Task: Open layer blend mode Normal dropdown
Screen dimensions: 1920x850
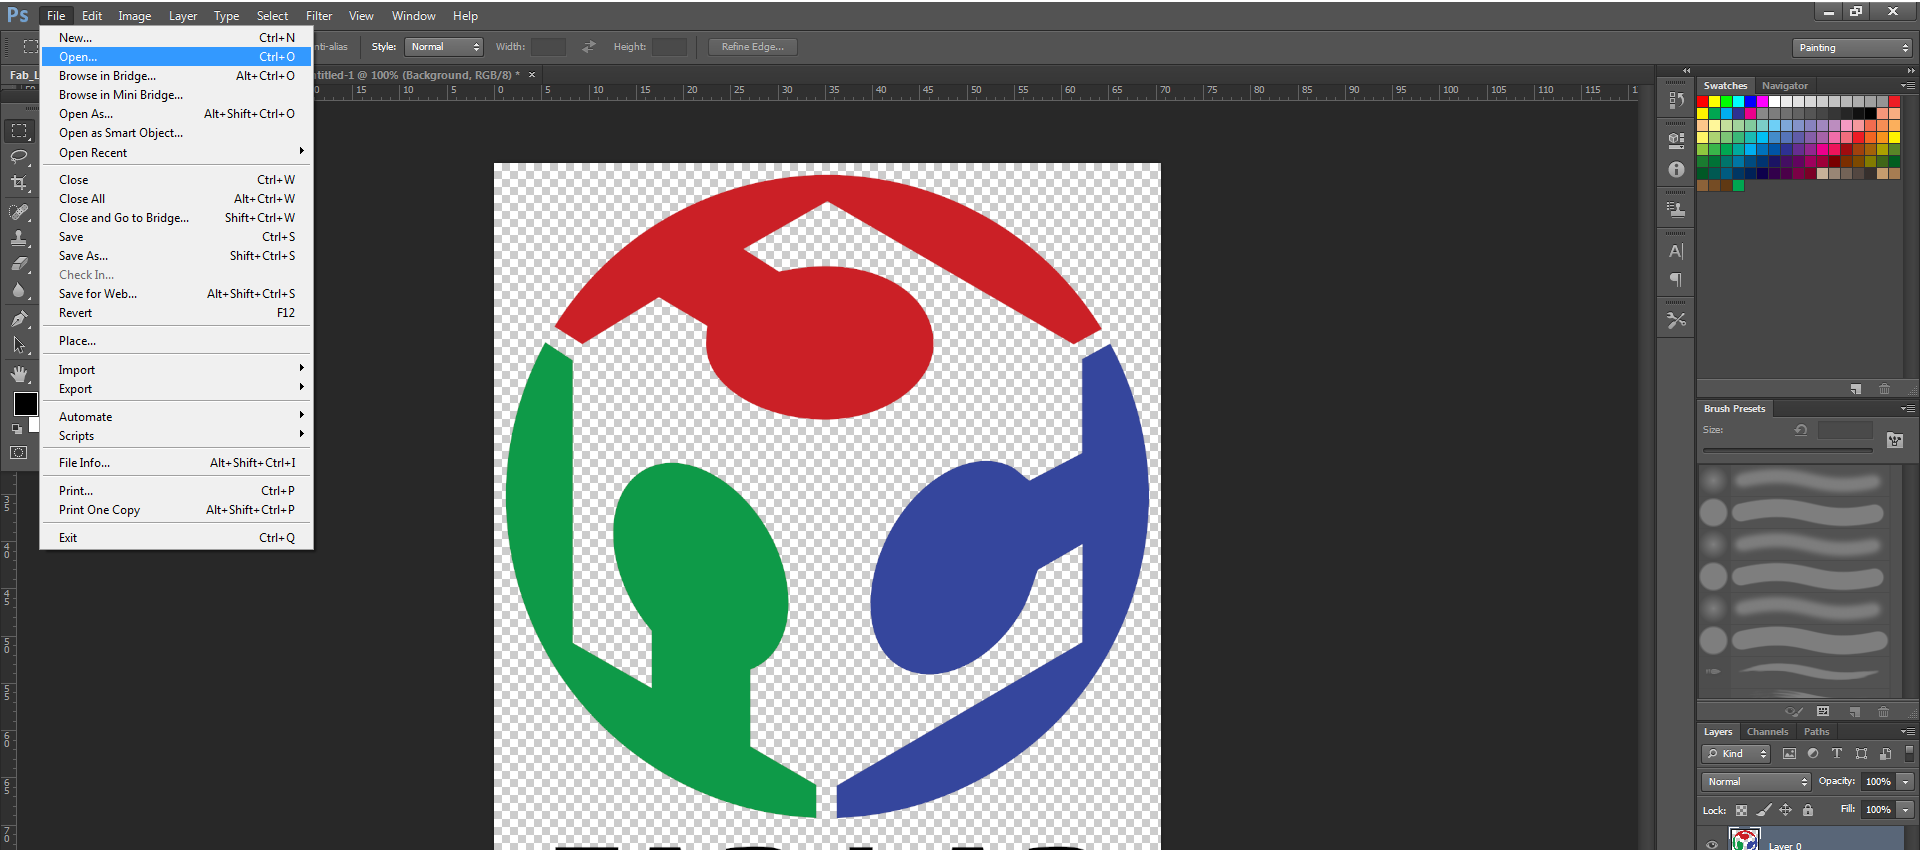Action: (x=1756, y=782)
